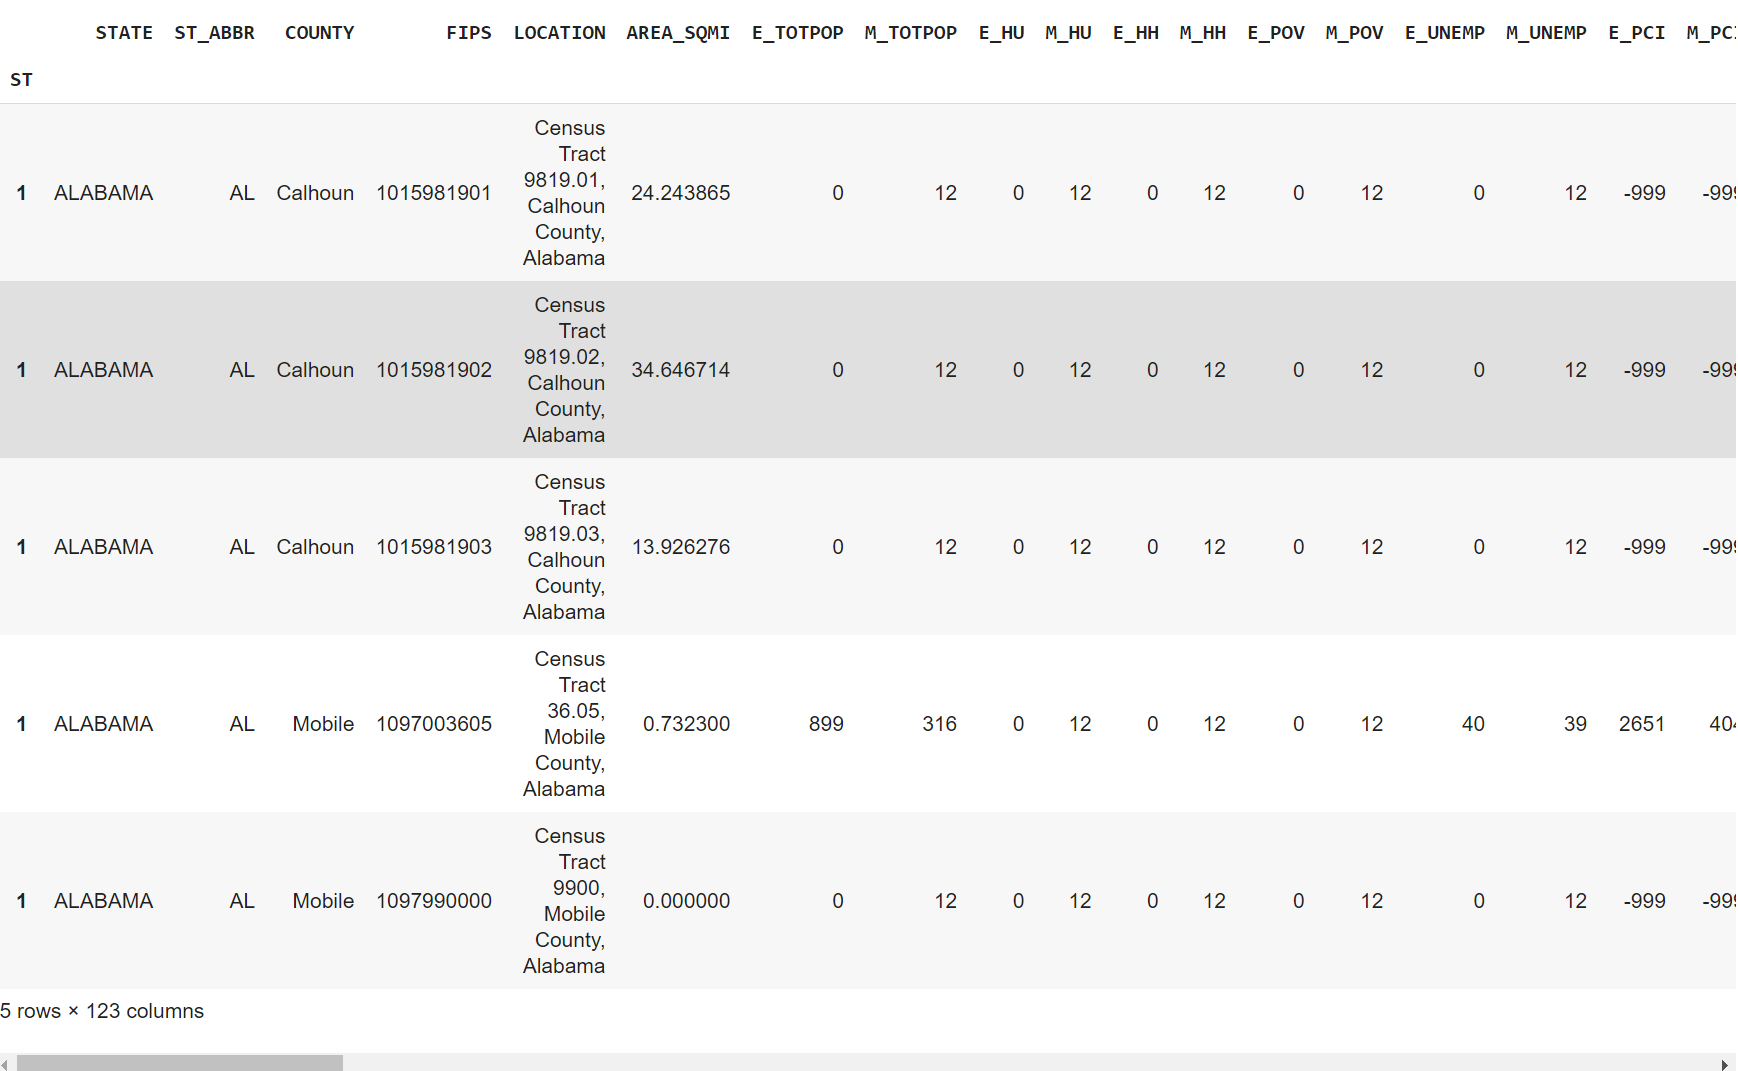This screenshot has width=1738, height=1071.
Task: Click the COUNTY column header
Action: tap(319, 32)
